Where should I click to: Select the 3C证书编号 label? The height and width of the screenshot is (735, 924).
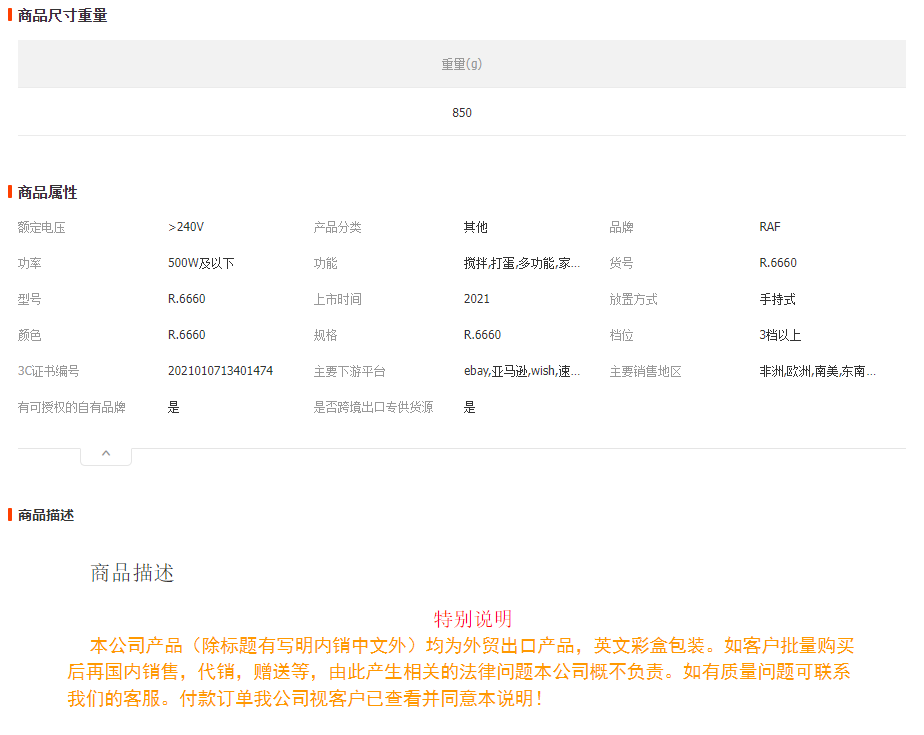48,371
